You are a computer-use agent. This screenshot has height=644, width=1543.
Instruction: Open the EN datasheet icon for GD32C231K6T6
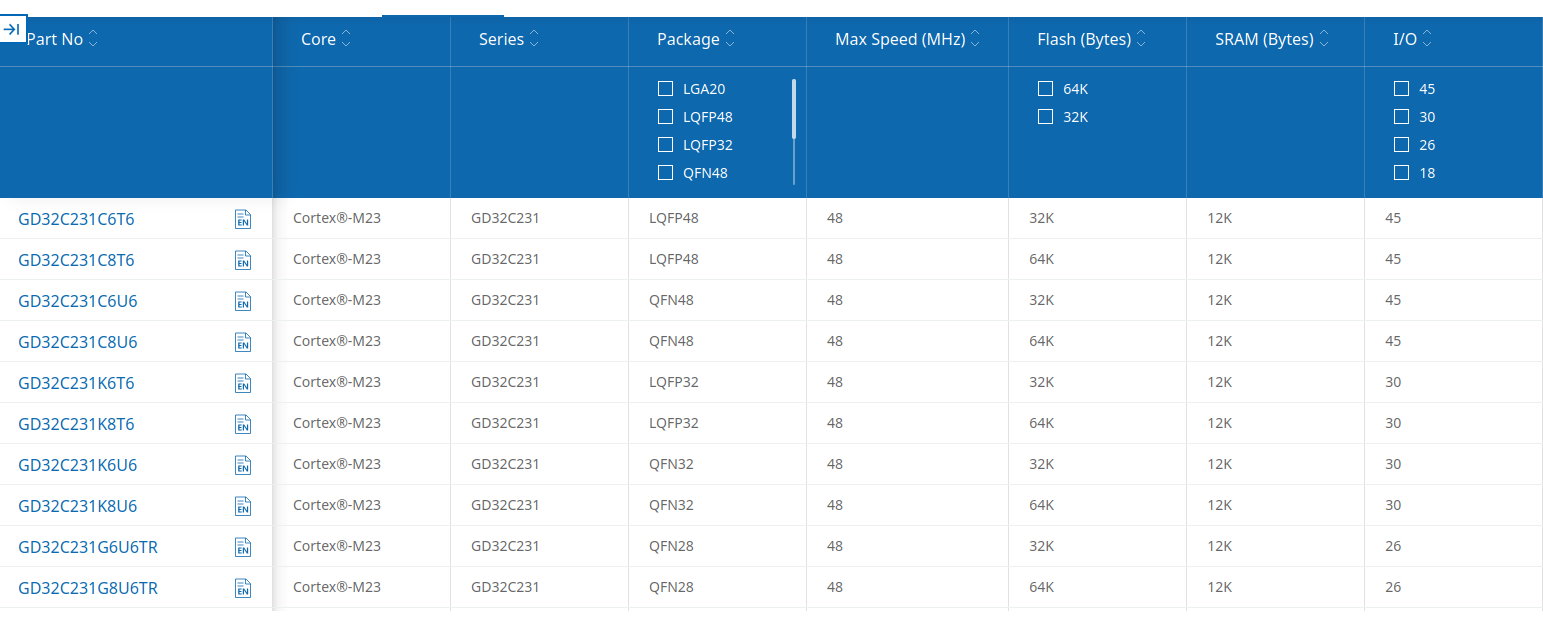pos(242,383)
